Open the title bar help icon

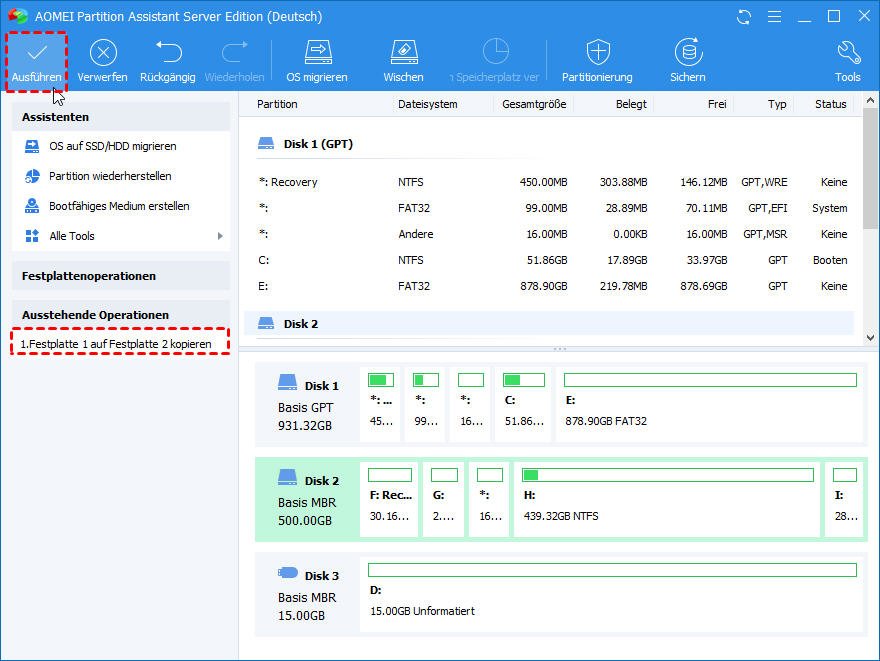[x=772, y=17]
